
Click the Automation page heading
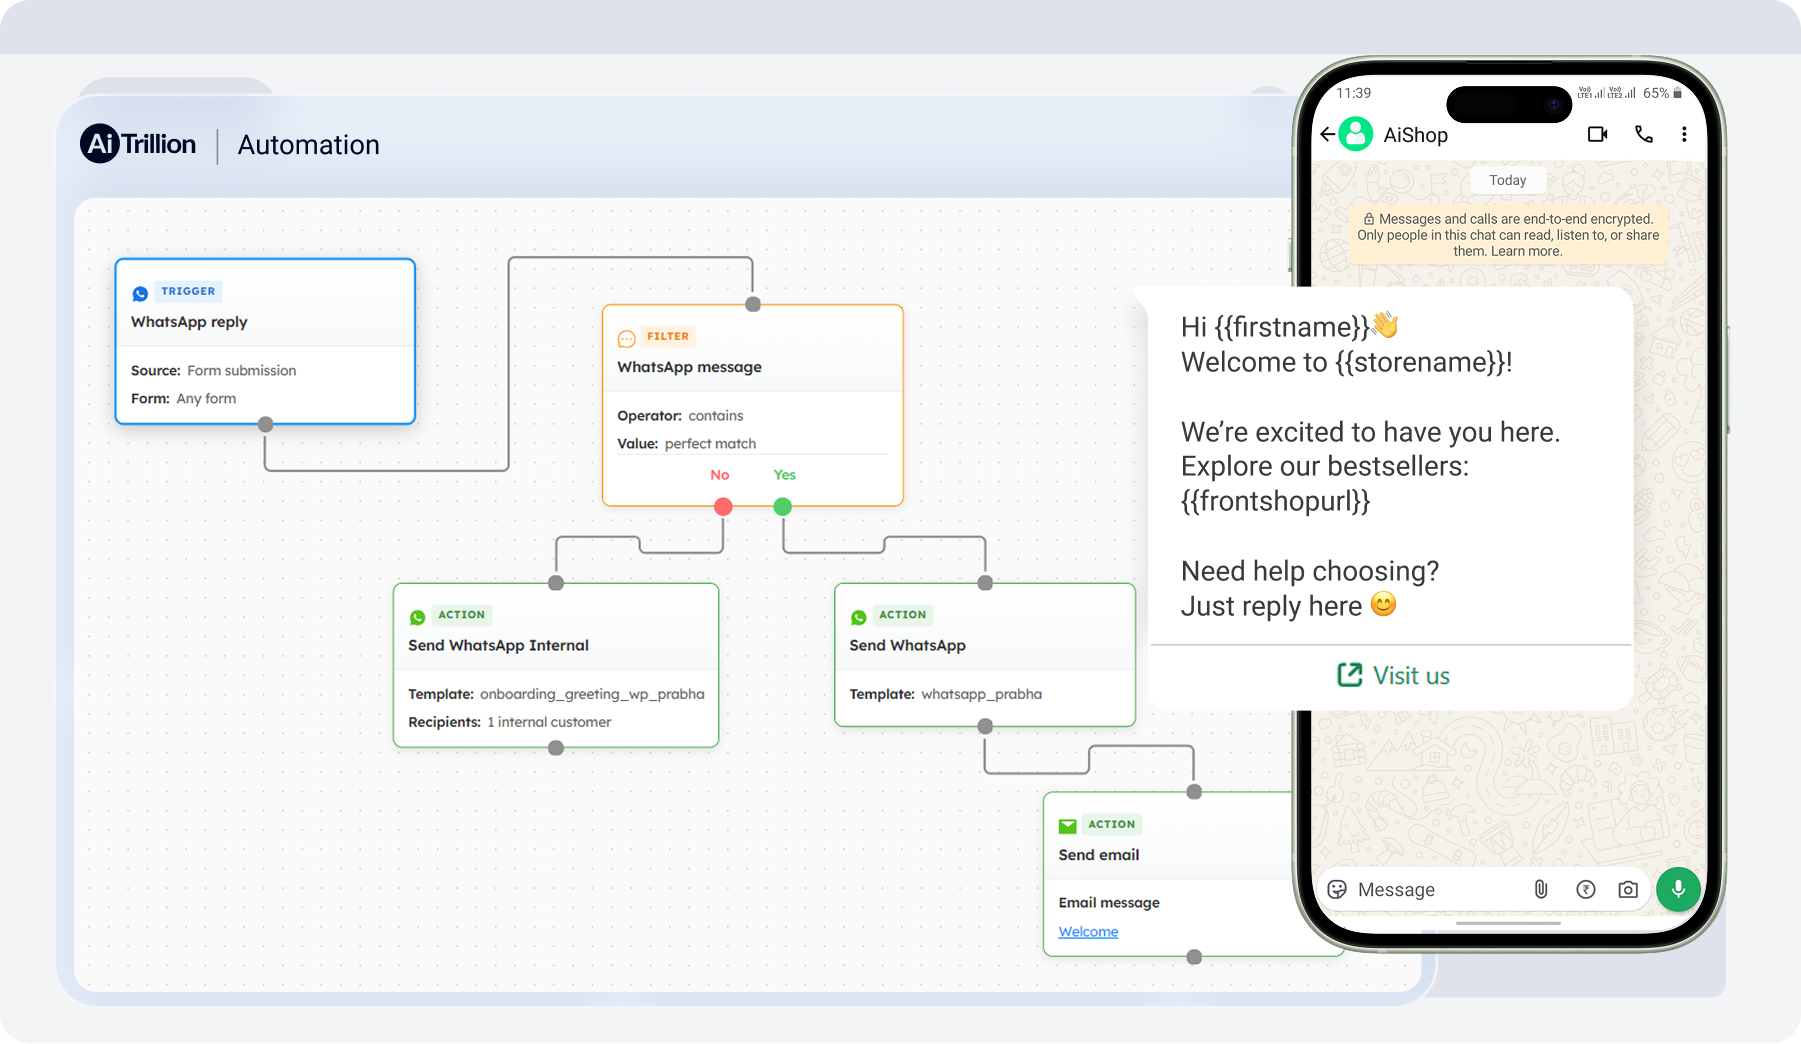pos(308,145)
